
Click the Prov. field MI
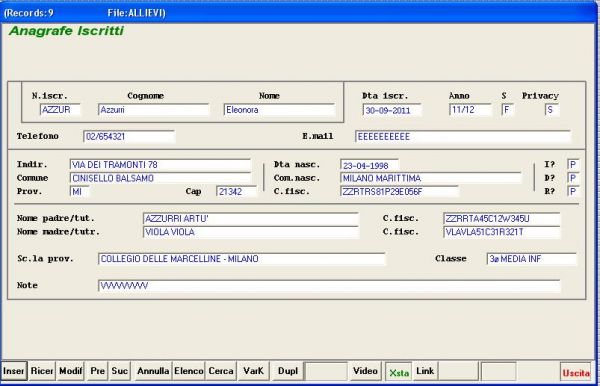(x=79, y=191)
